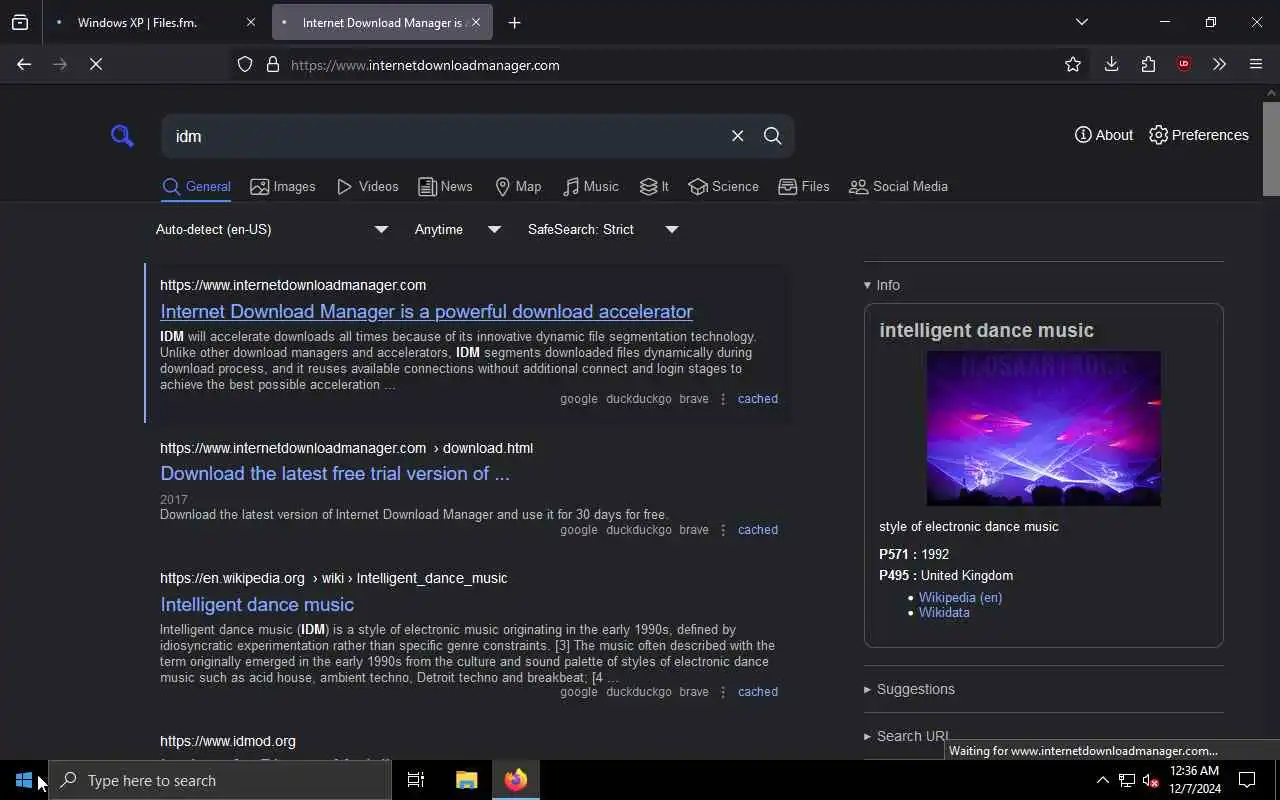Image resolution: width=1280 pixels, height=800 pixels.
Task: Click the muted volume tray icon
Action: (x=1151, y=780)
